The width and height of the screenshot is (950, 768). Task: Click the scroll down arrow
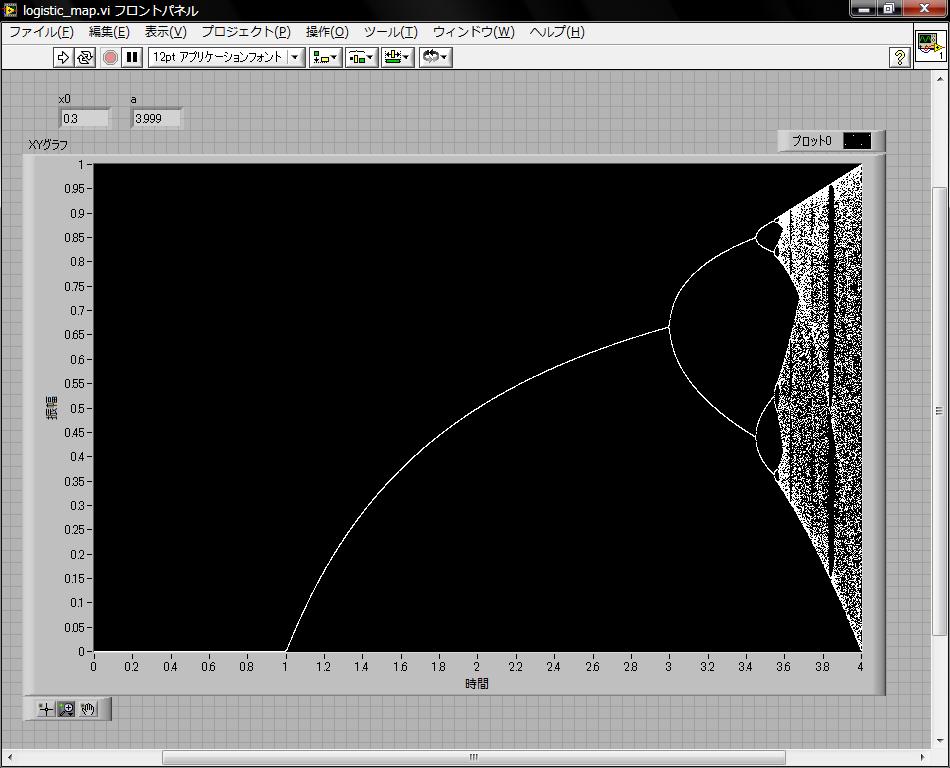pyautogui.click(x=940, y=740)
